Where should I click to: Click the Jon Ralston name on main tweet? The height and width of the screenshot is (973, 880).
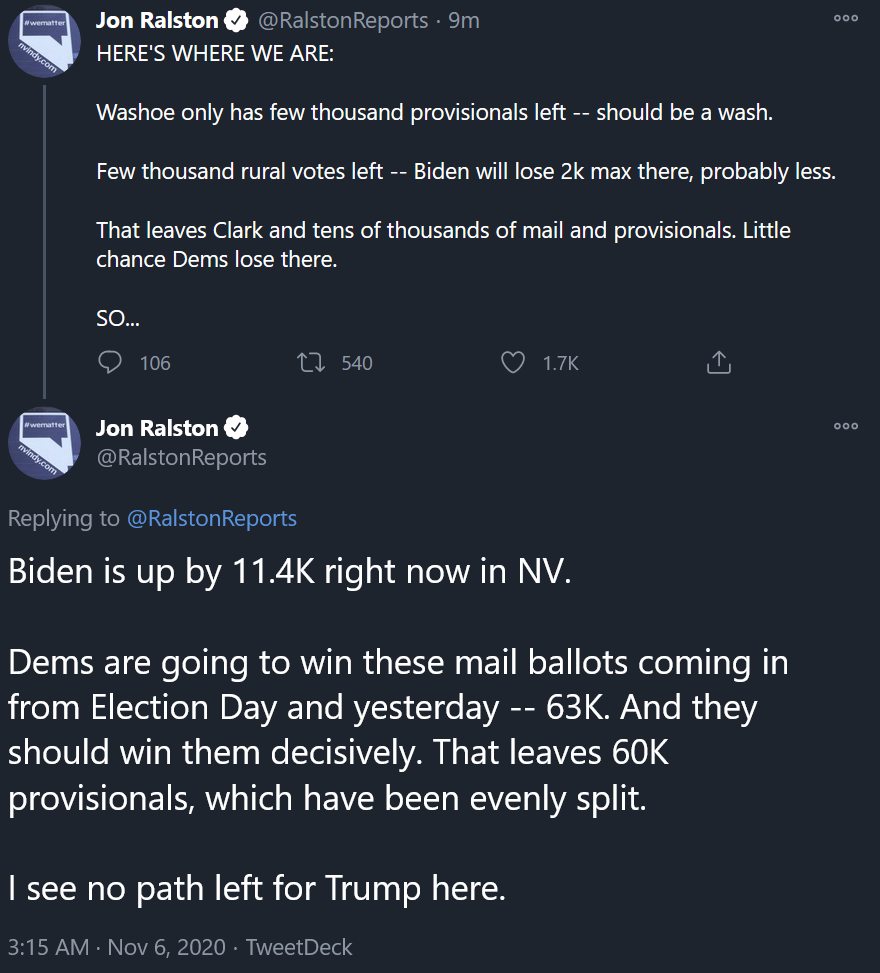click(x=156, y=428)
